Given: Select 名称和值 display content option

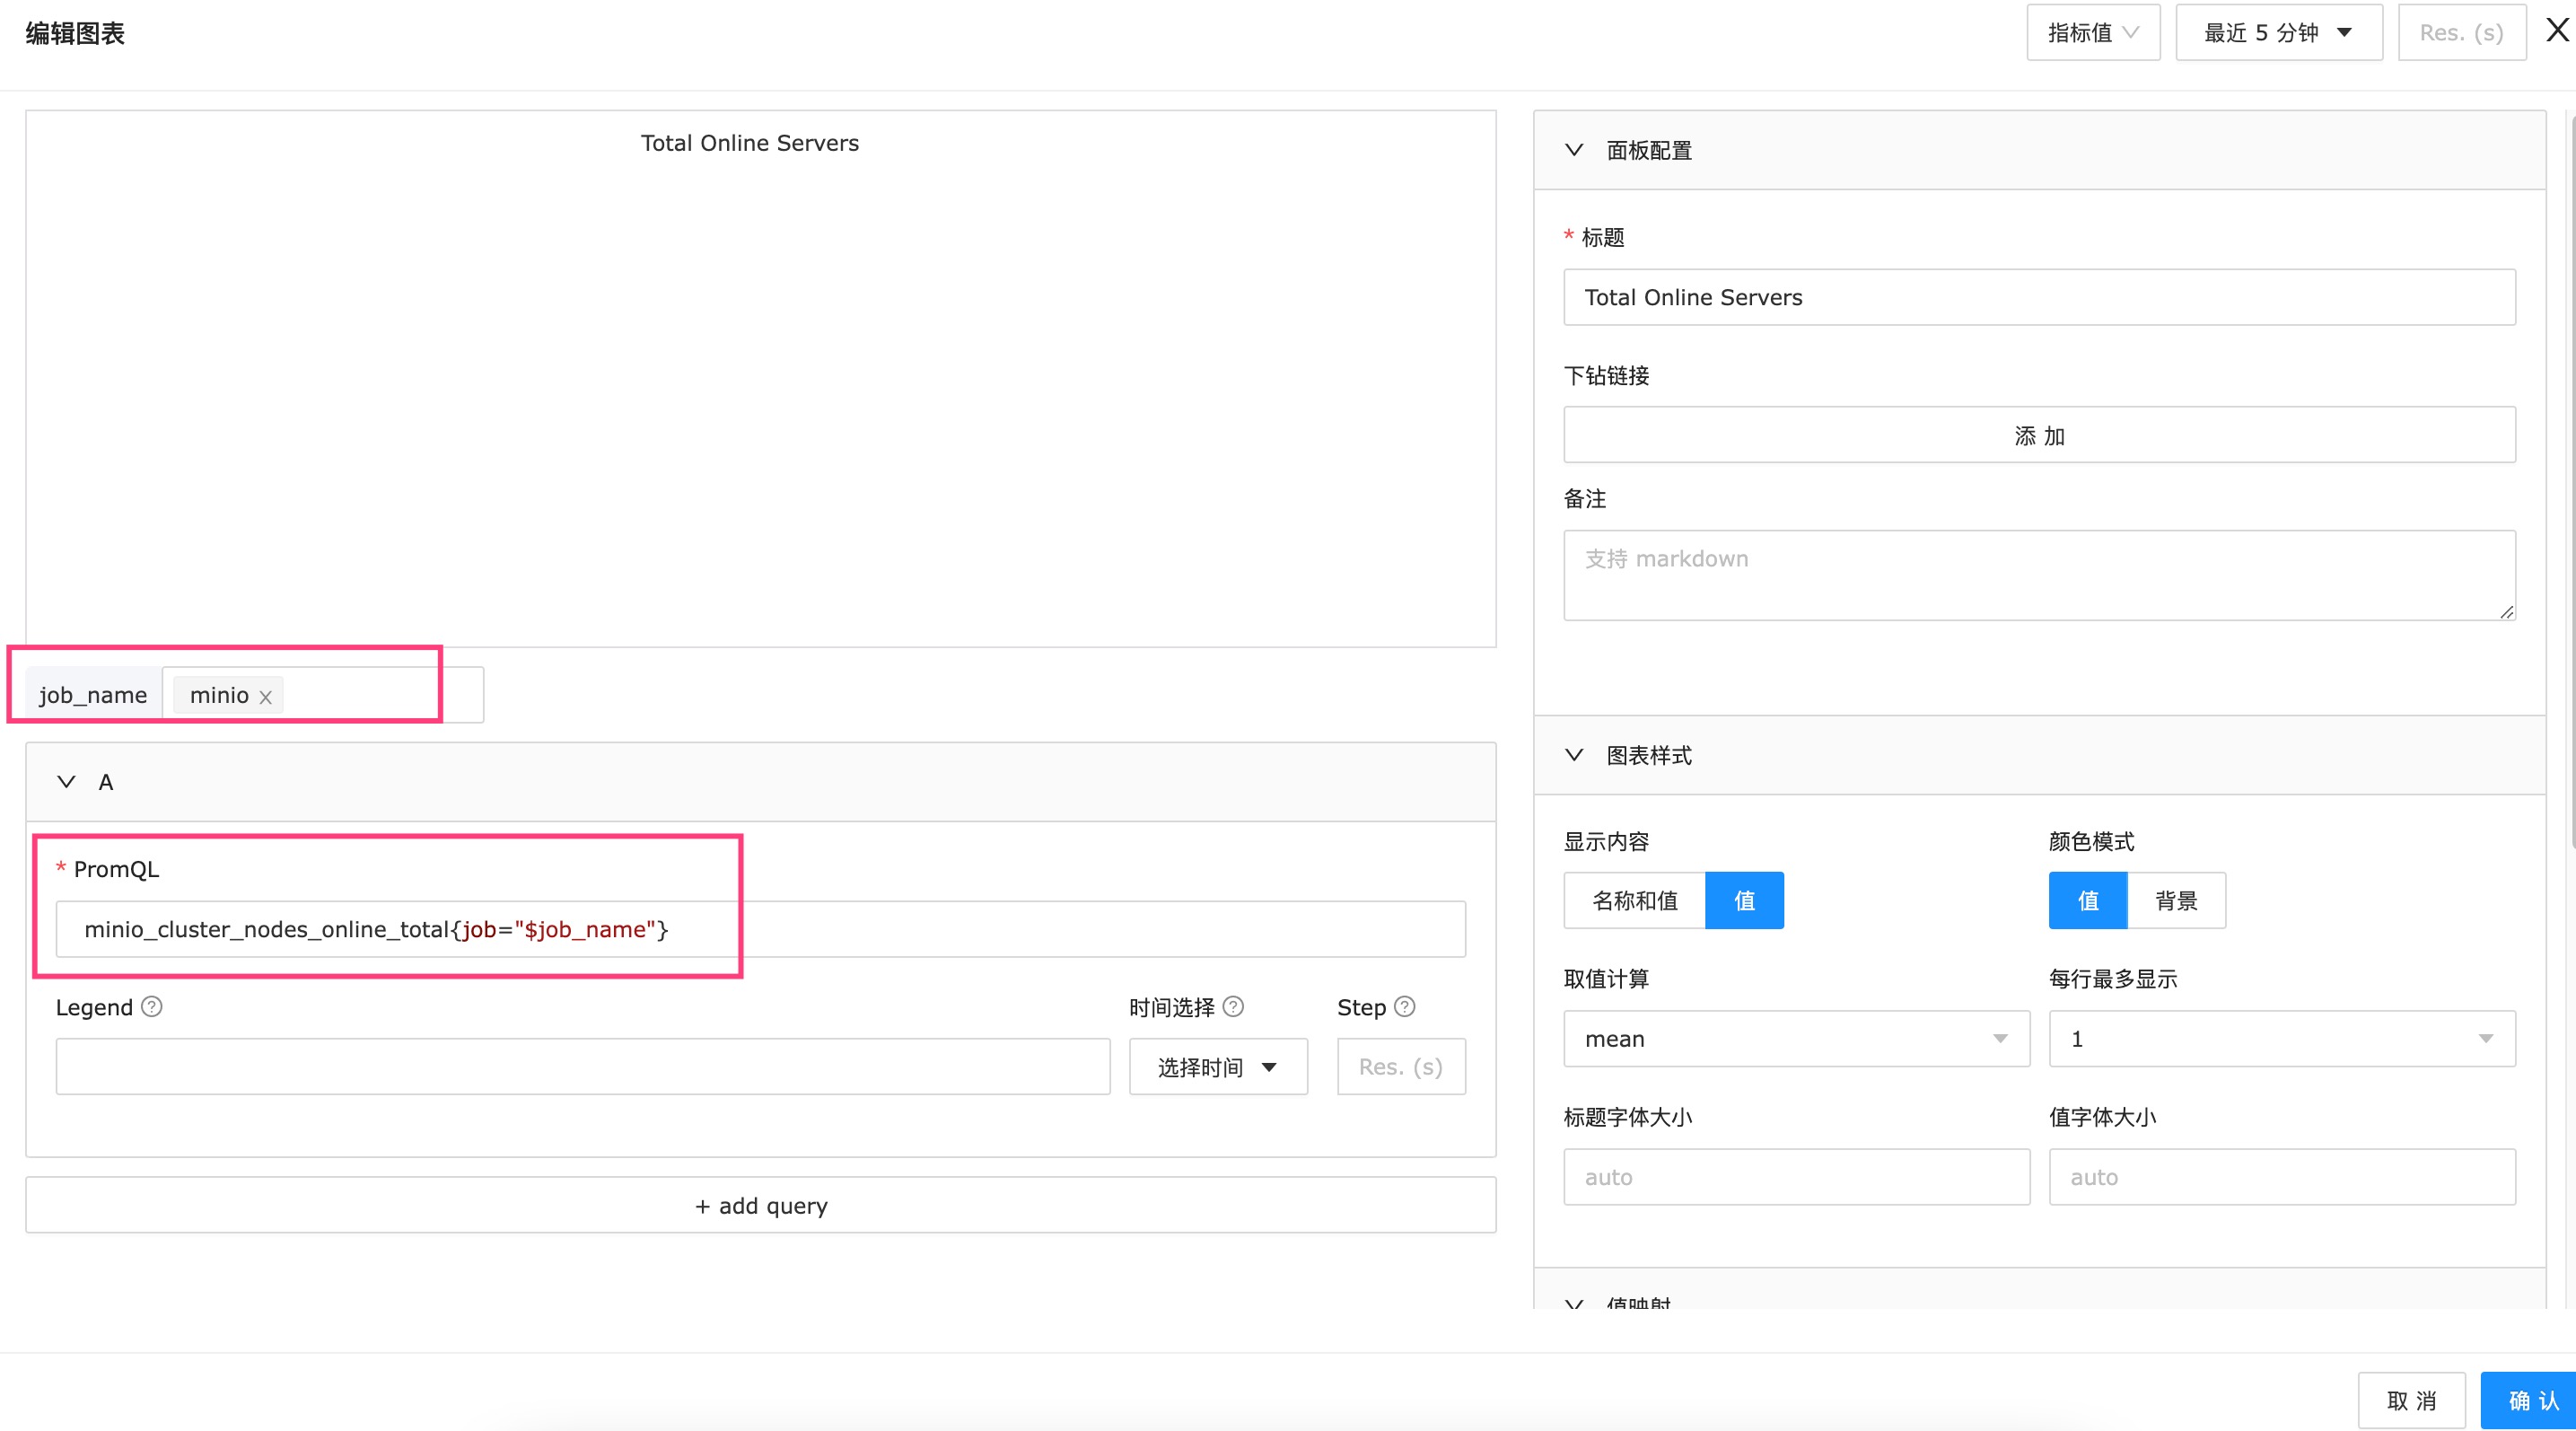Looking at the screenshot, I should (x=1635, y=901).
